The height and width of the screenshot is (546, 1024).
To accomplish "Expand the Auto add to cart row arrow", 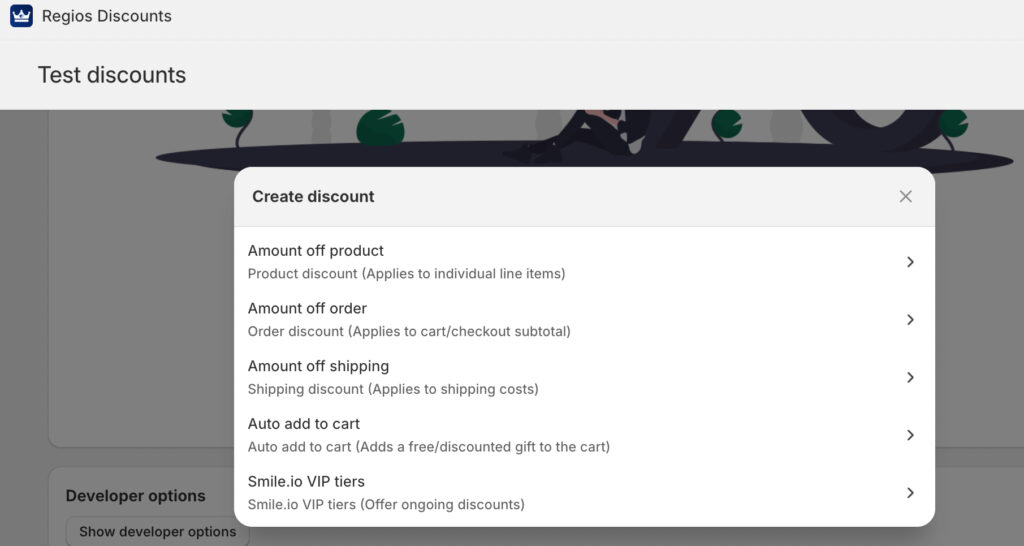I will pyautogui.click(x=910, y=435).
